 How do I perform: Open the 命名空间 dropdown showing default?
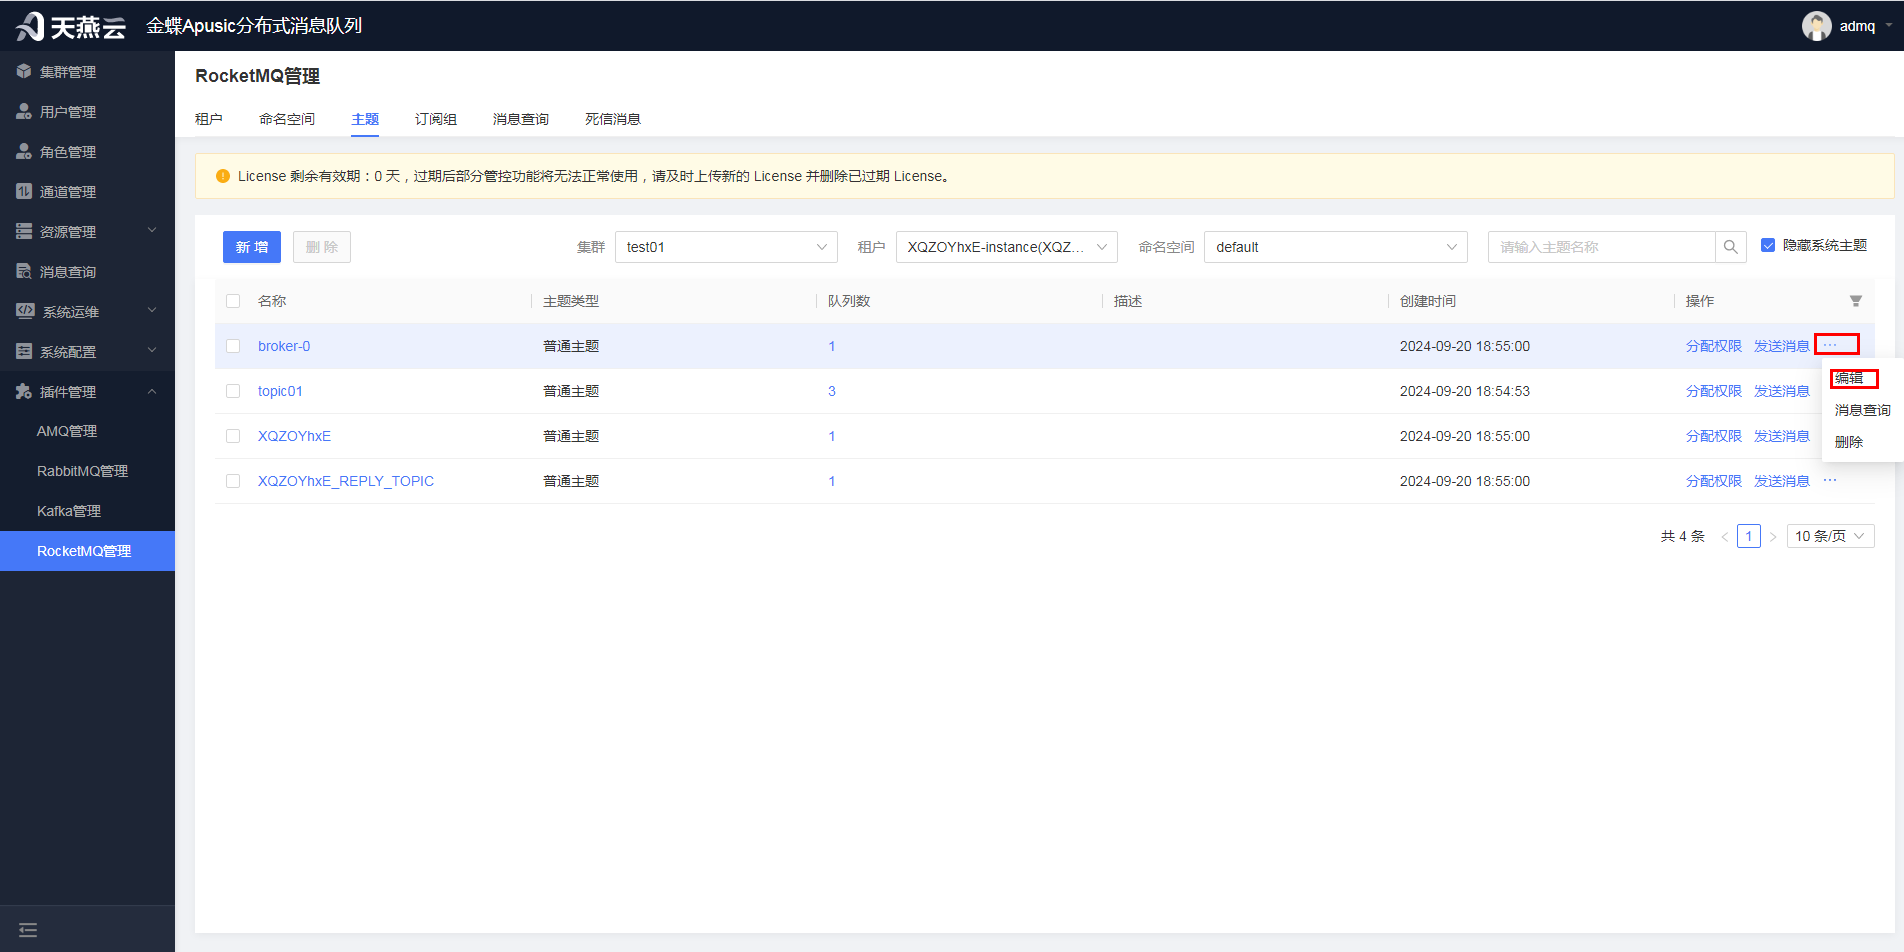click(x=1336, y=247)
